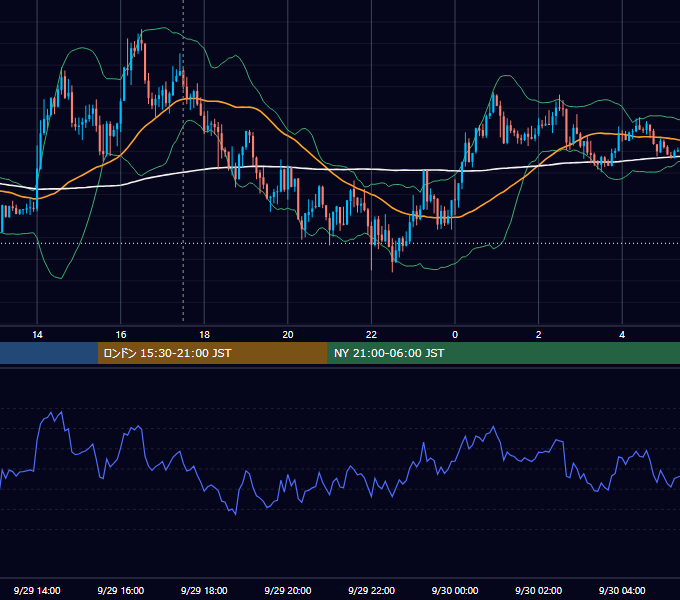Click the 9/29 20:00 date label

click(x=288, y=590)
